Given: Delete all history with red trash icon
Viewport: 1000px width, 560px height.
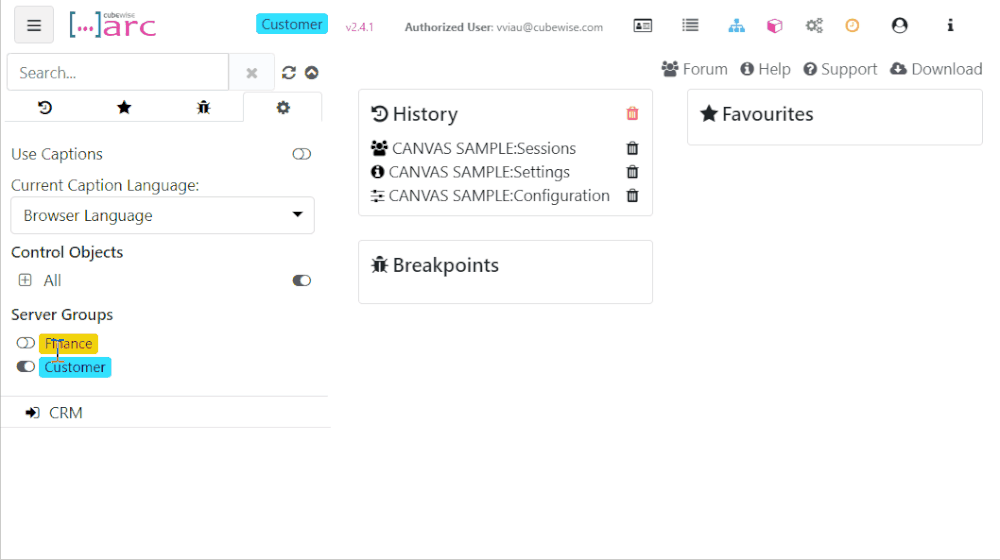Looking at the screenshot, I should click(x=632, y=114).
